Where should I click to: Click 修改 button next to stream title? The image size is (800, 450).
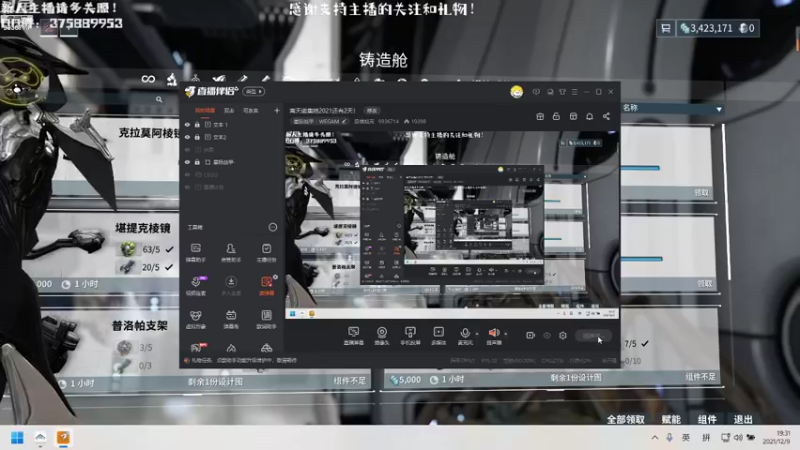(372, 111)
